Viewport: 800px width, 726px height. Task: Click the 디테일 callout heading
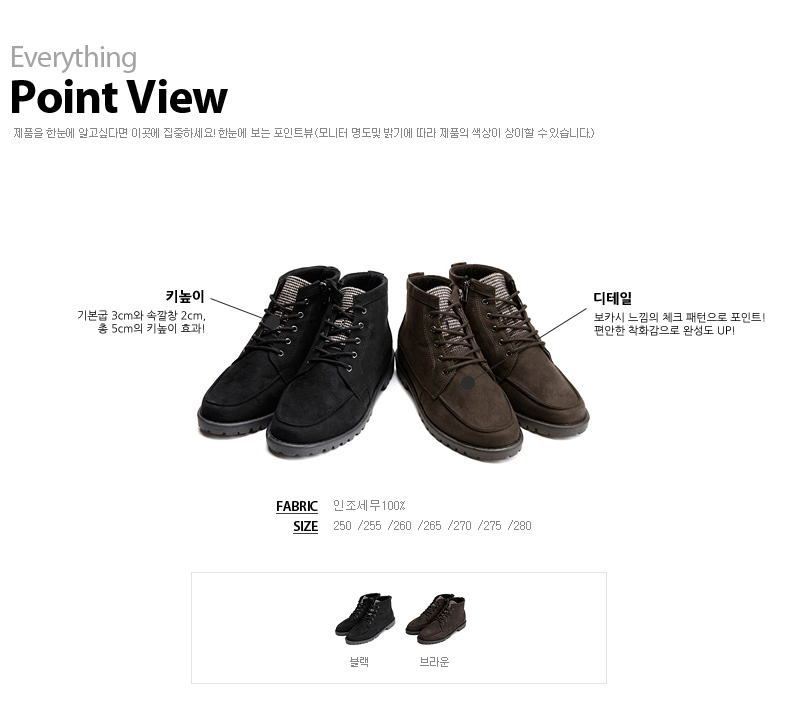612,299
